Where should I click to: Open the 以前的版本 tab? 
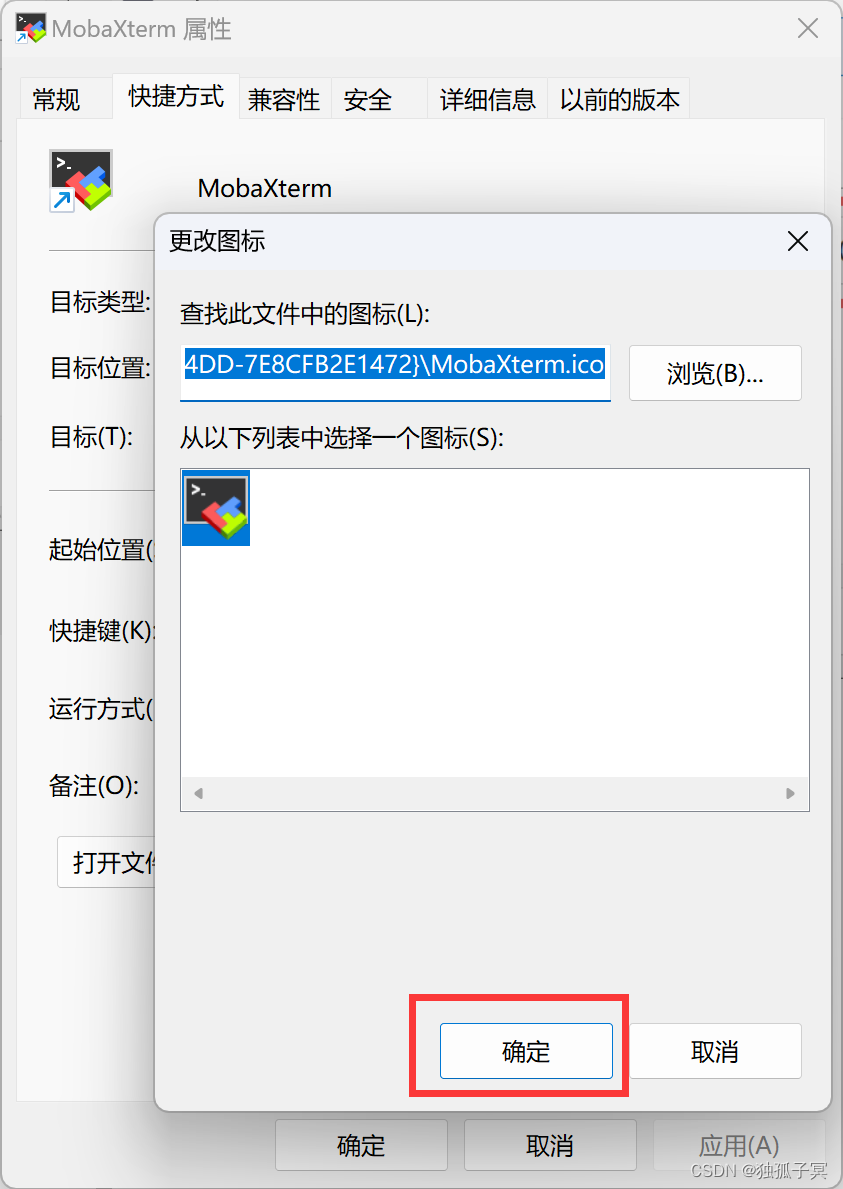pyautogui.click(x=619, y=99)
